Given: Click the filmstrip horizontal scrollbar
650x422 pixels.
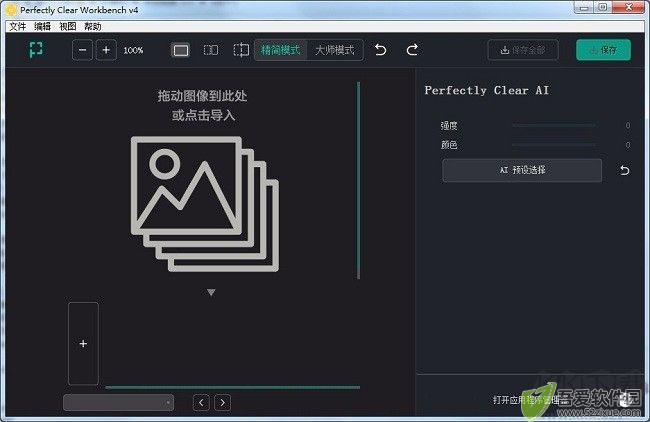Looking at the screenshot, I should click(233, 387).
